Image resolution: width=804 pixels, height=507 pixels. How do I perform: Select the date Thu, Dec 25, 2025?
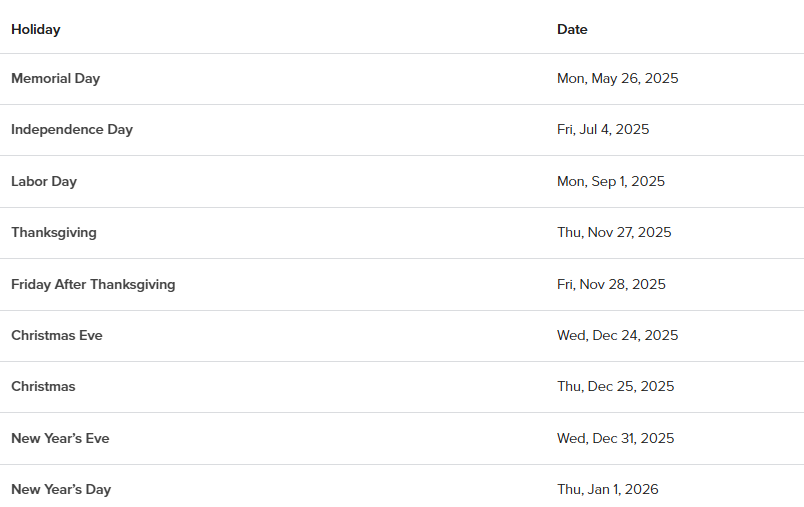[615, 386]
